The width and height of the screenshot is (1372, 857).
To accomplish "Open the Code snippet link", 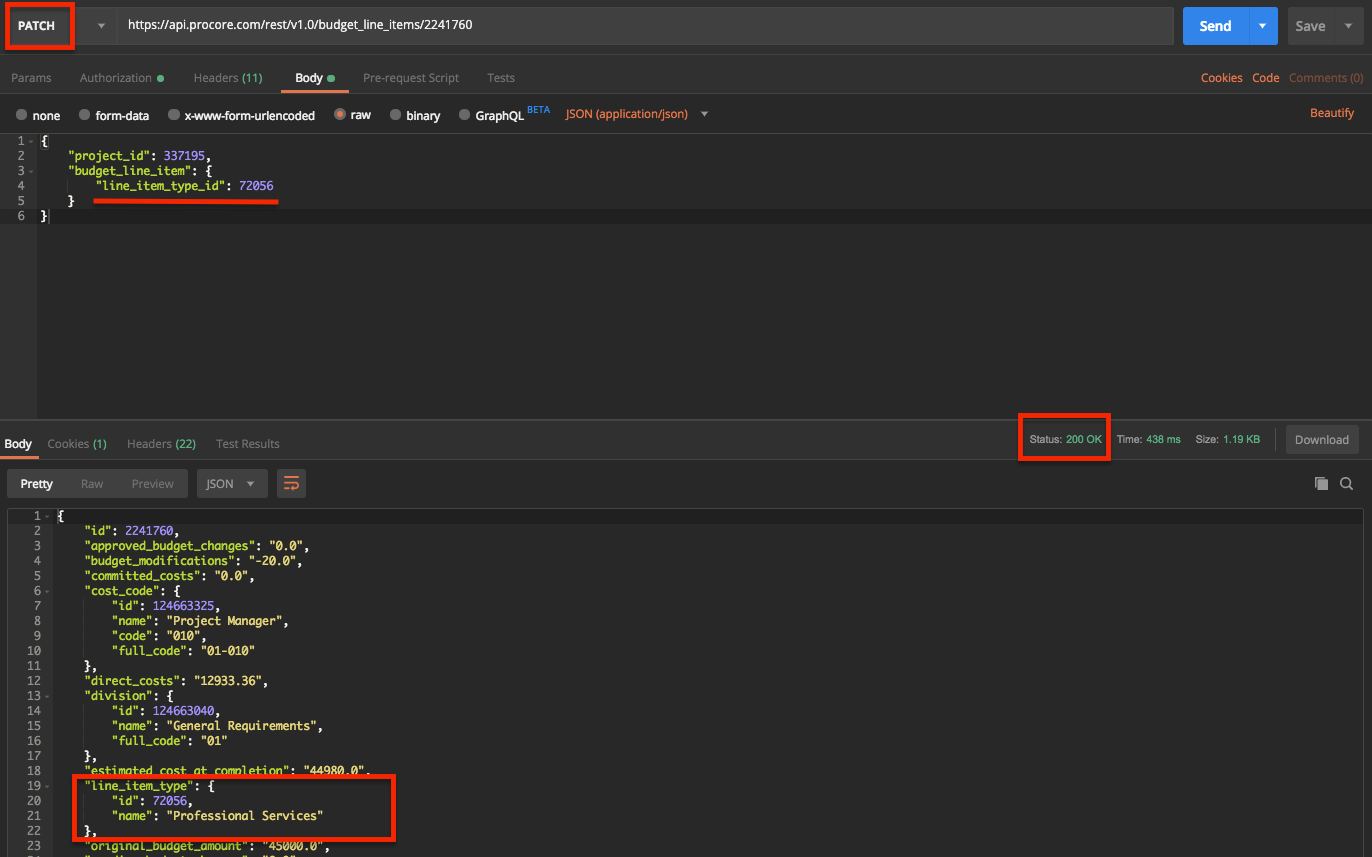I will click(x=1266, y=78).
